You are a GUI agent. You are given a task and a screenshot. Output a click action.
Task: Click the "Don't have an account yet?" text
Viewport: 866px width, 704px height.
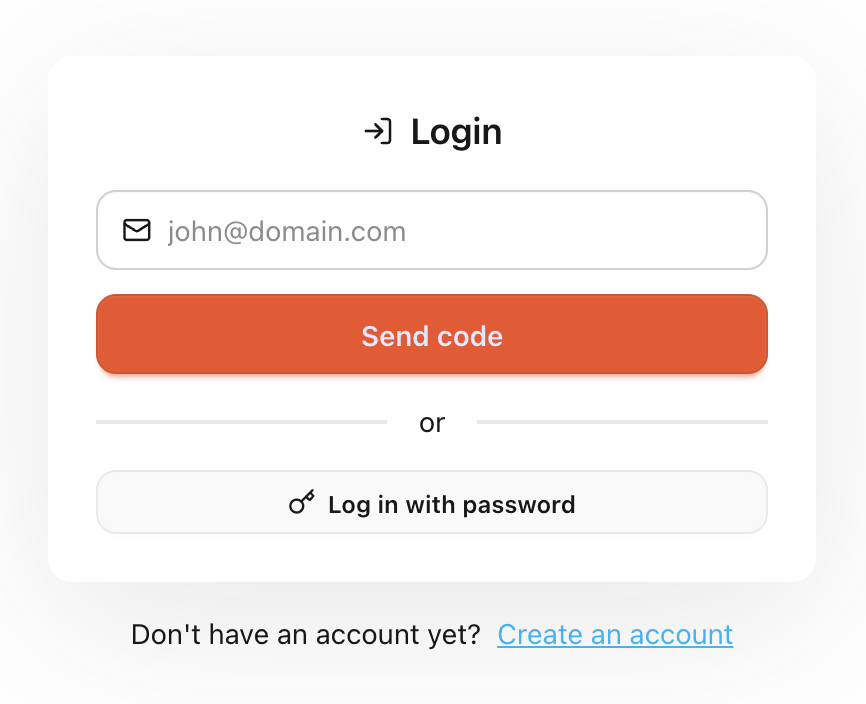point(306,634)
